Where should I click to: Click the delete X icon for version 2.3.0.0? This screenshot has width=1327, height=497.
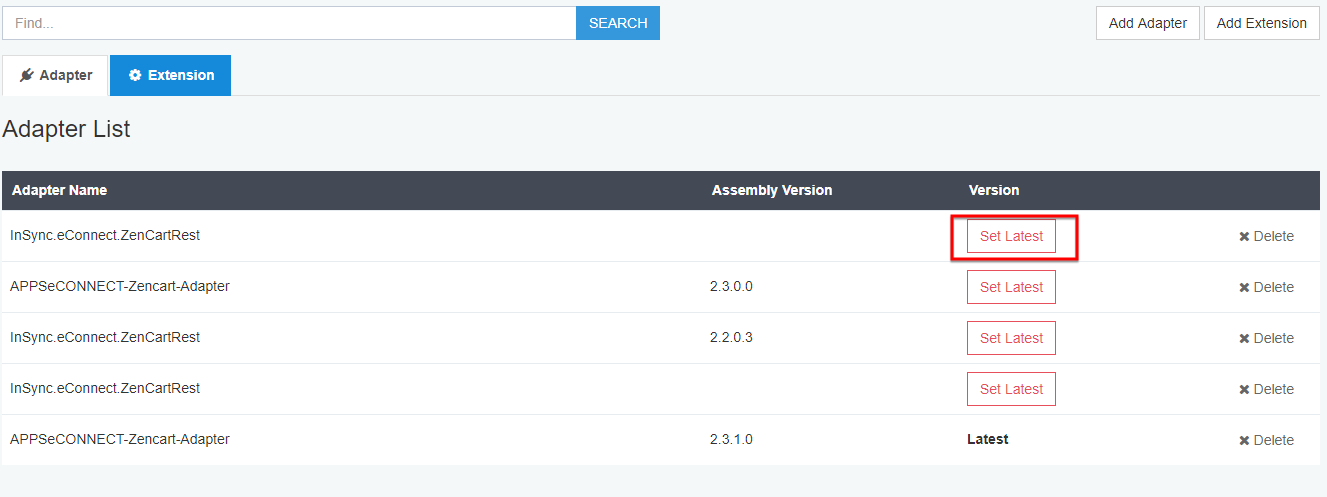point(1244,288)
